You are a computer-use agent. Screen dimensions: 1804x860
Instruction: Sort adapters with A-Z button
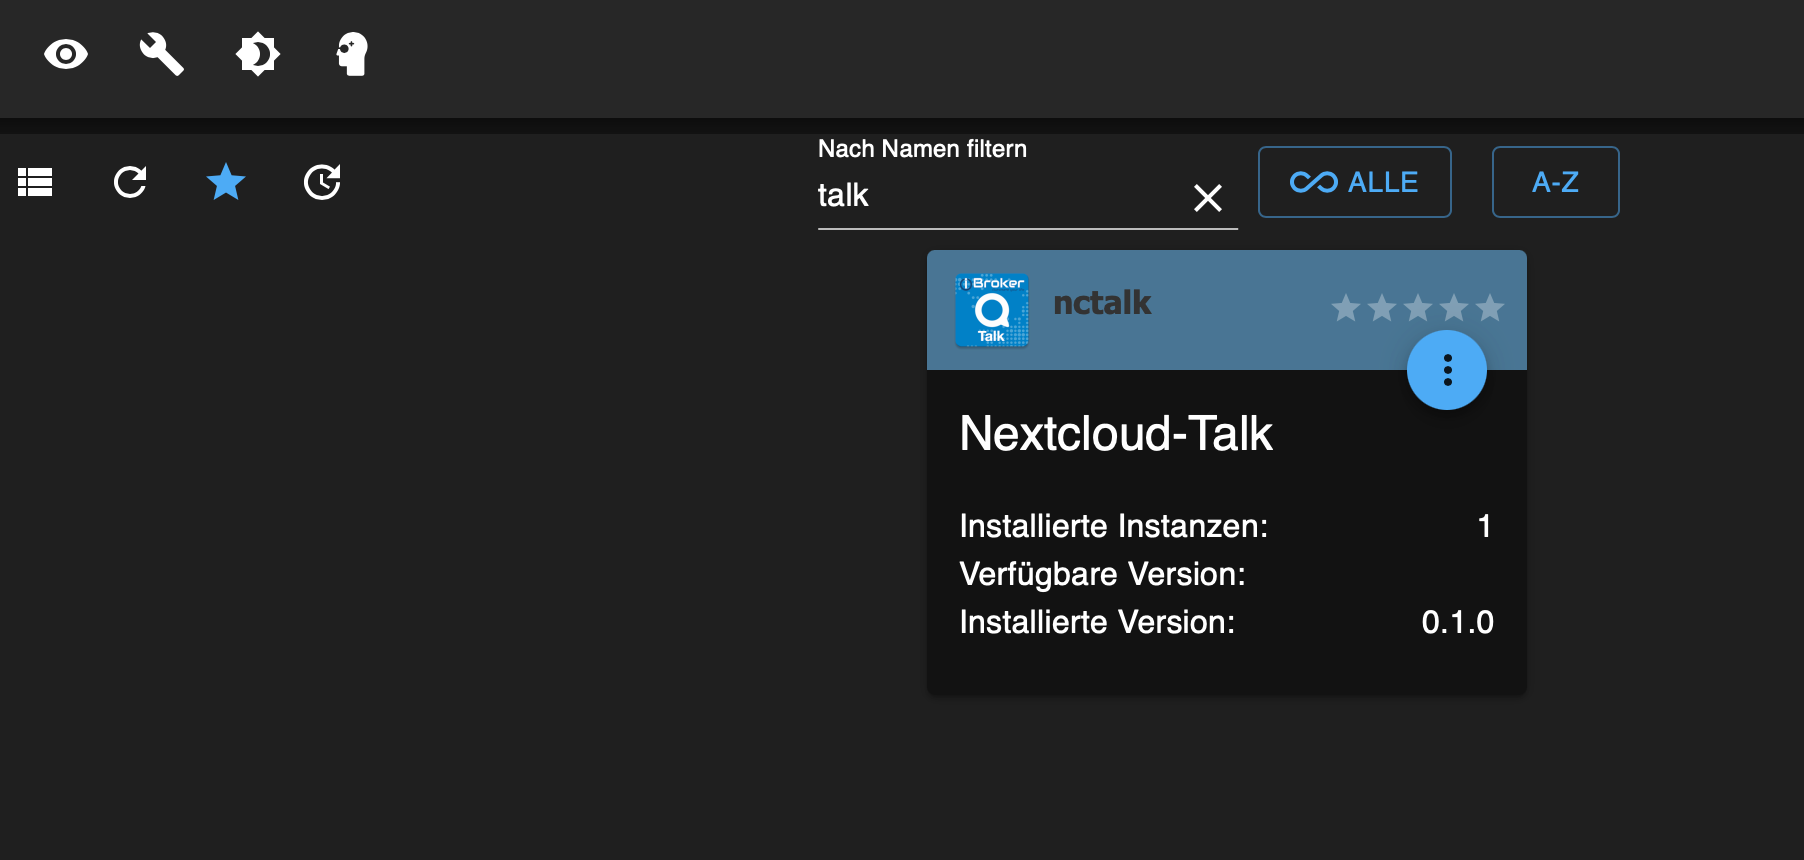tap(1555, 182)
